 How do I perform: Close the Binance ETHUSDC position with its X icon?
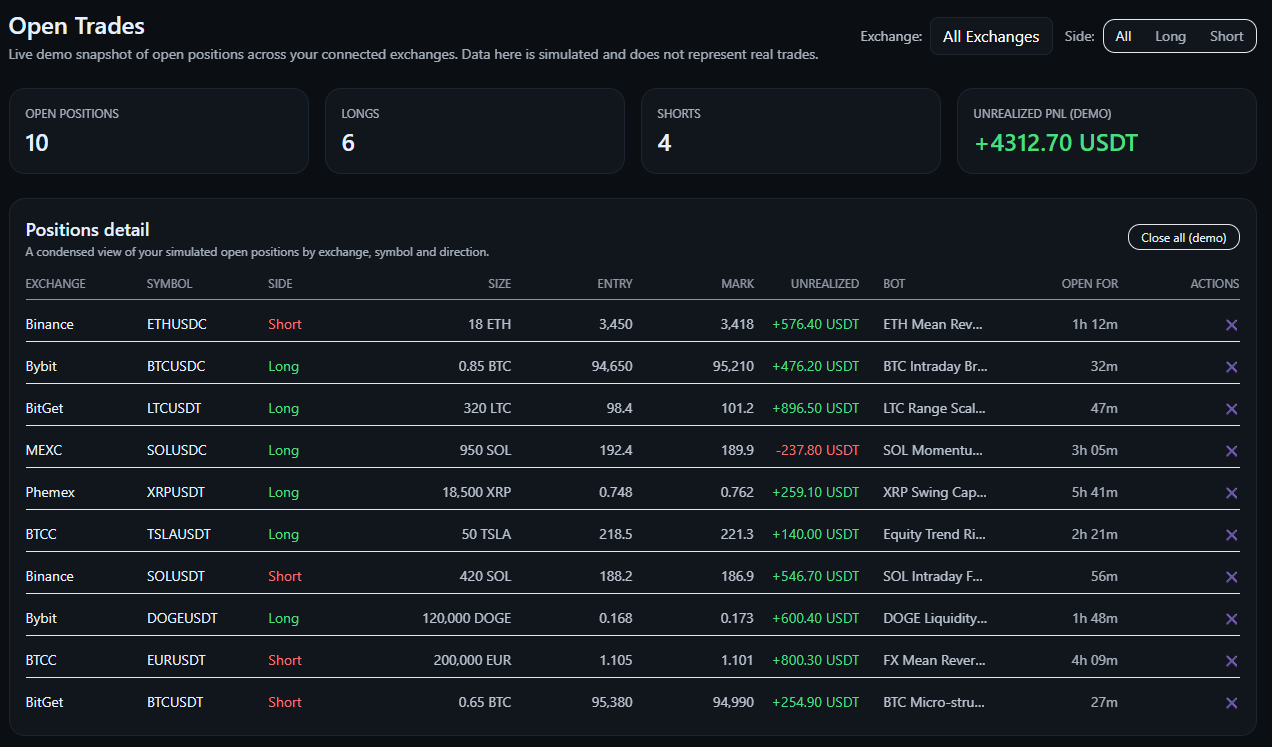1232,324
